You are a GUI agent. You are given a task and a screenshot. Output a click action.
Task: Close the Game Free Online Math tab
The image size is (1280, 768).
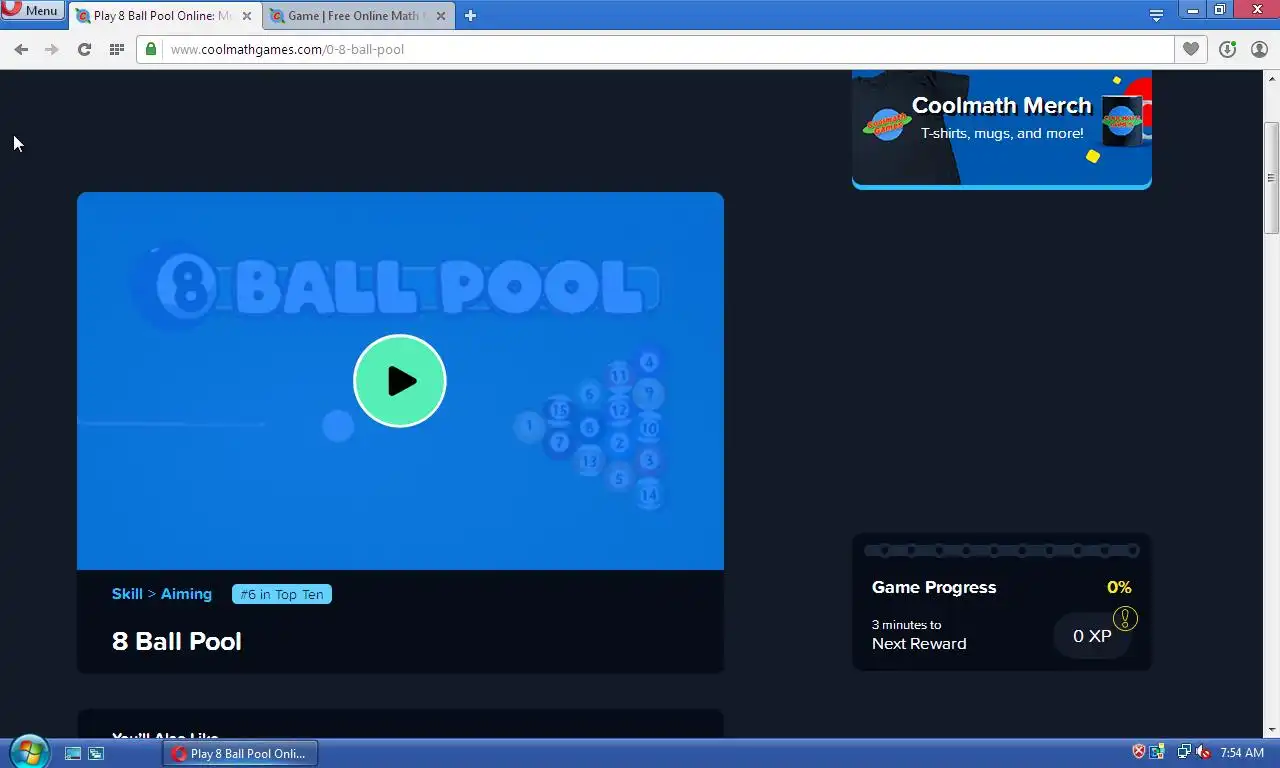click(x=441, y=16)
